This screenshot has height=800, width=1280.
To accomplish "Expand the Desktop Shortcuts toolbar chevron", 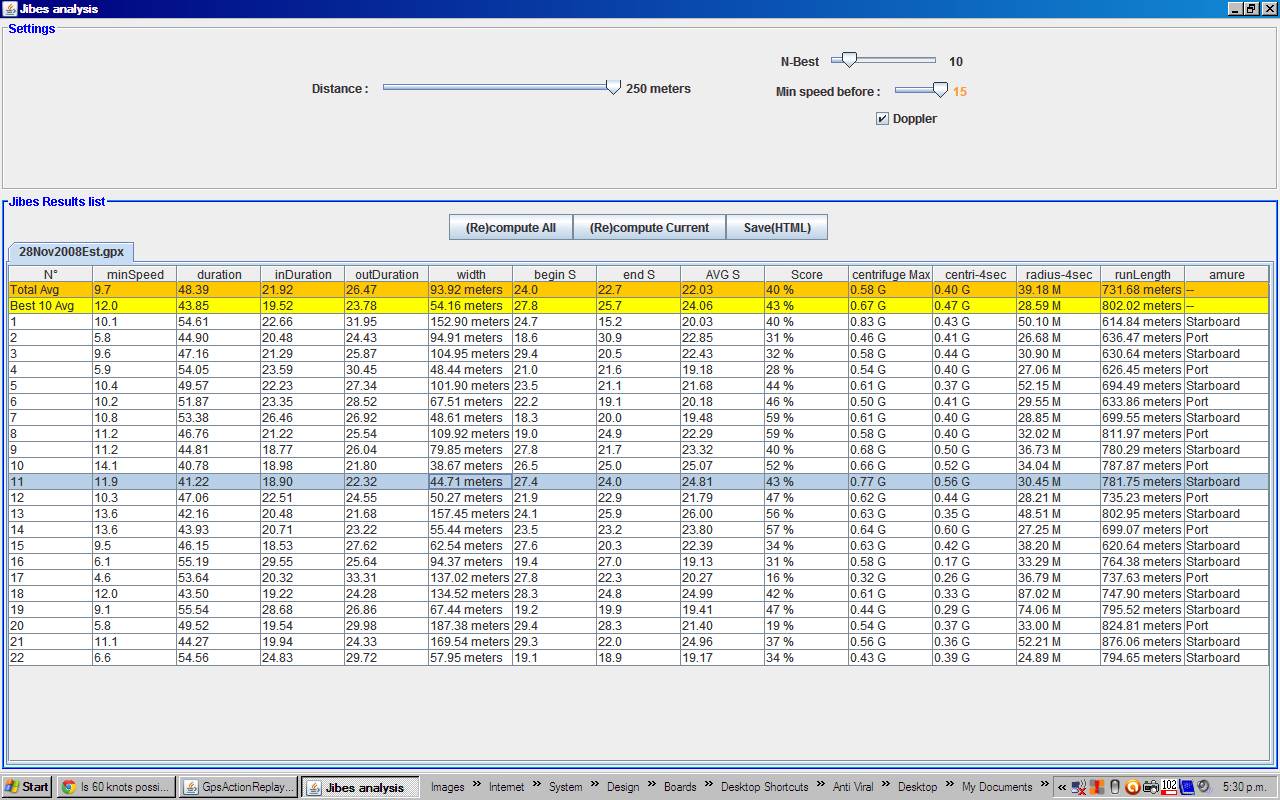I will 820,786.
